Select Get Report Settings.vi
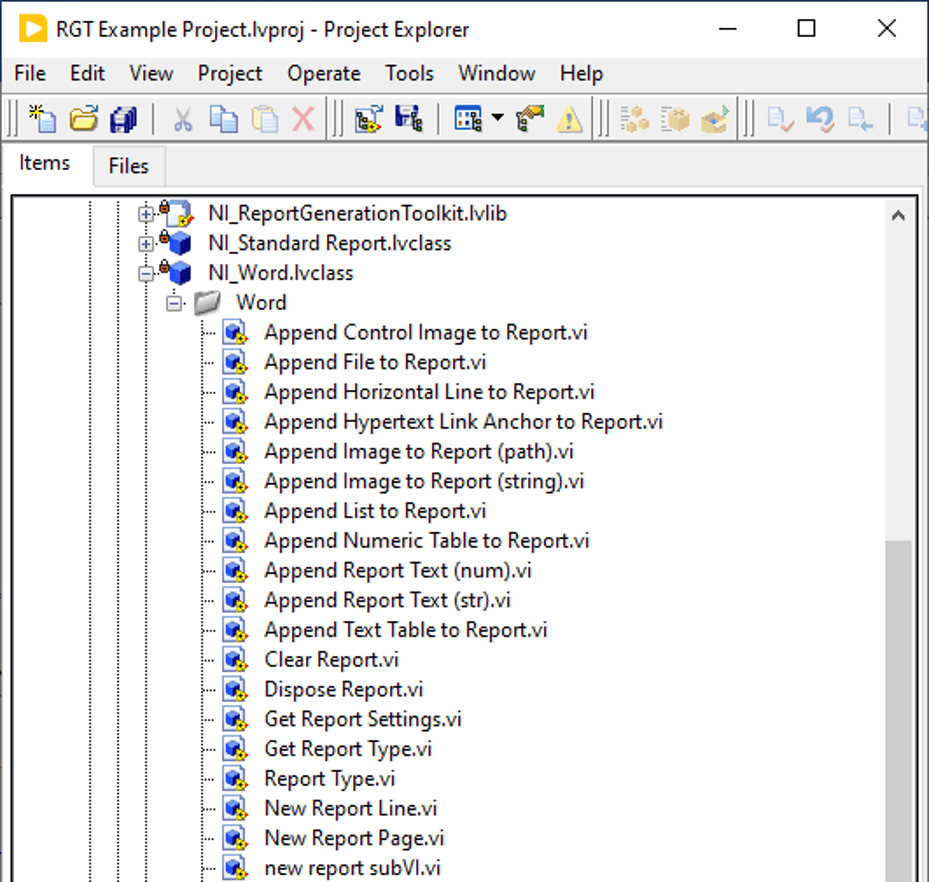Screen dimensions: 929x882 click(x=363, y=719)
